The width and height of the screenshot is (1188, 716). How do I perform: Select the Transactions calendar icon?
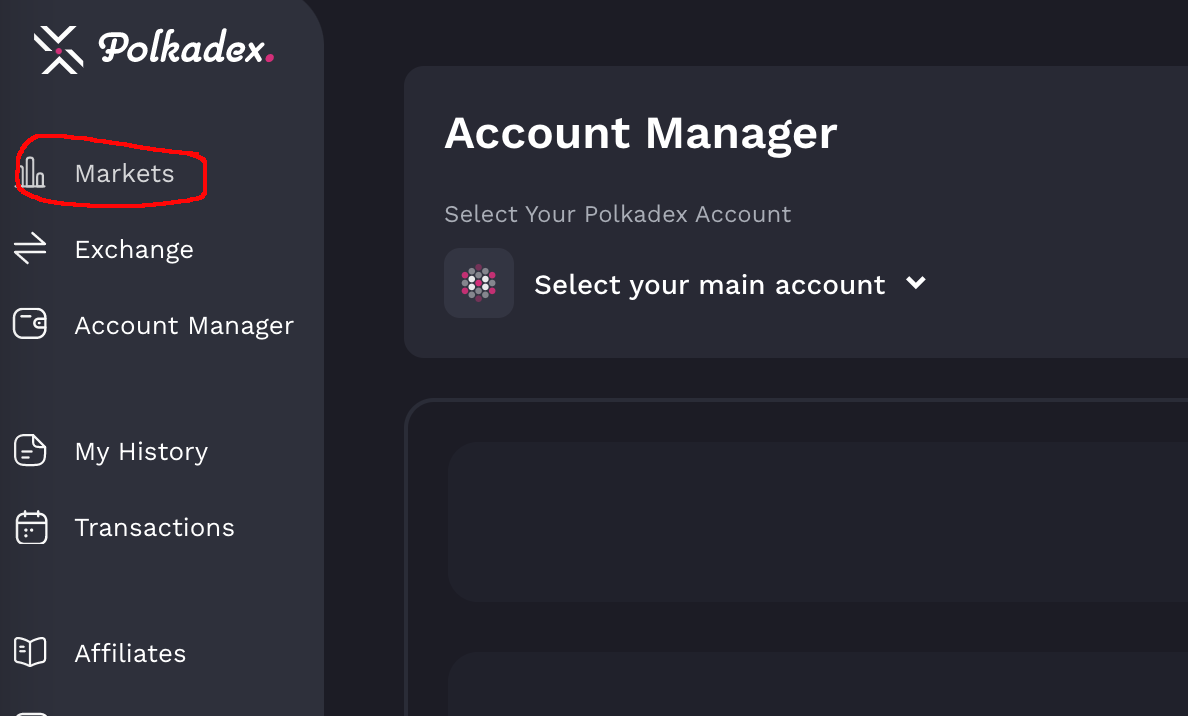click(x=30, y=527)
